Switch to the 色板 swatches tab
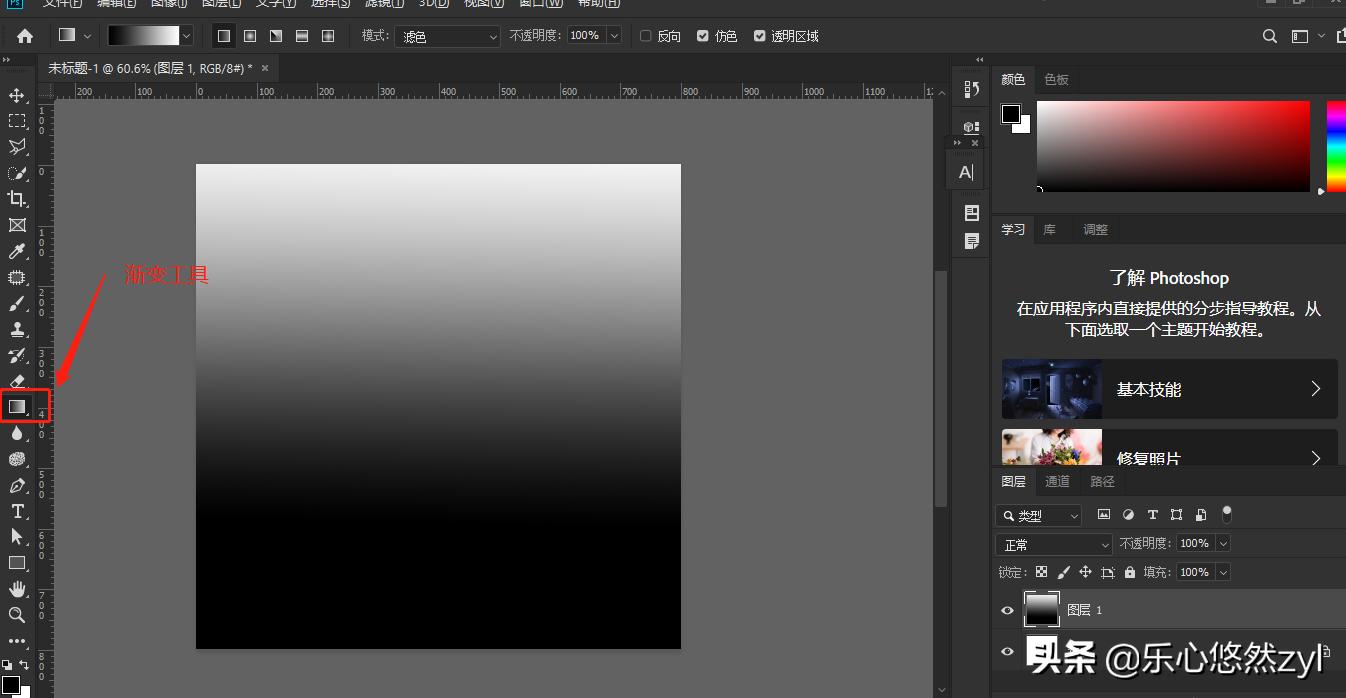 click(x=1056, y=79)
